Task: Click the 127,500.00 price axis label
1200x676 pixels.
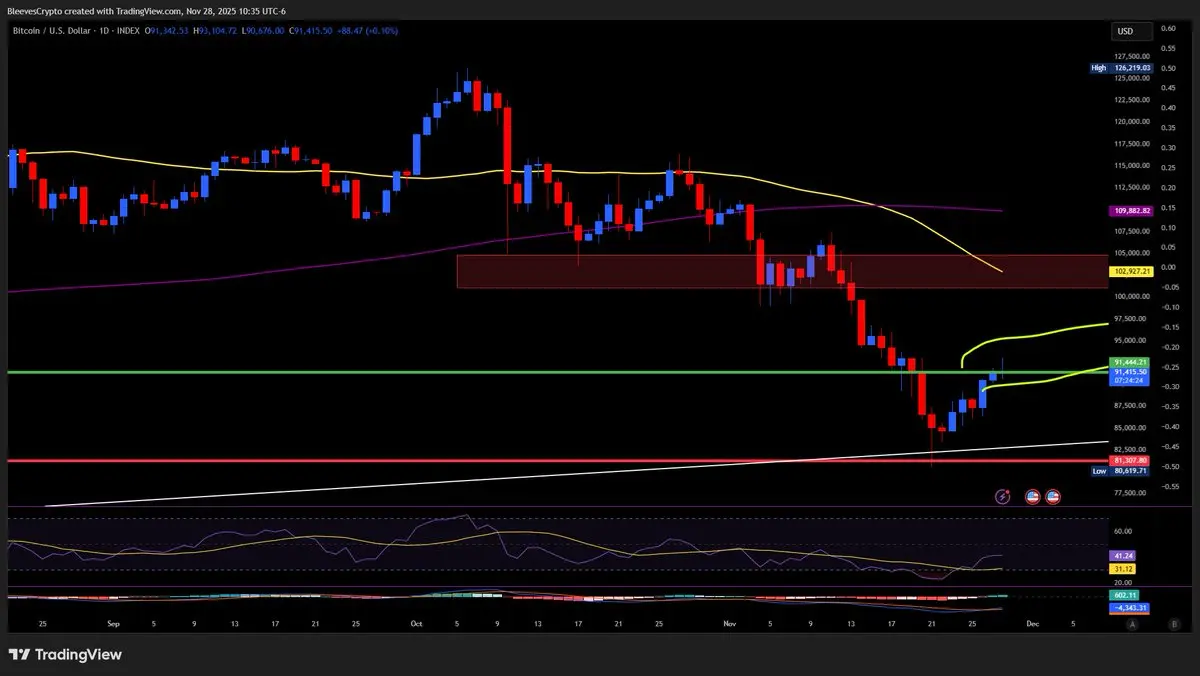Action: pyautogui.click(x=1133, y=55)
